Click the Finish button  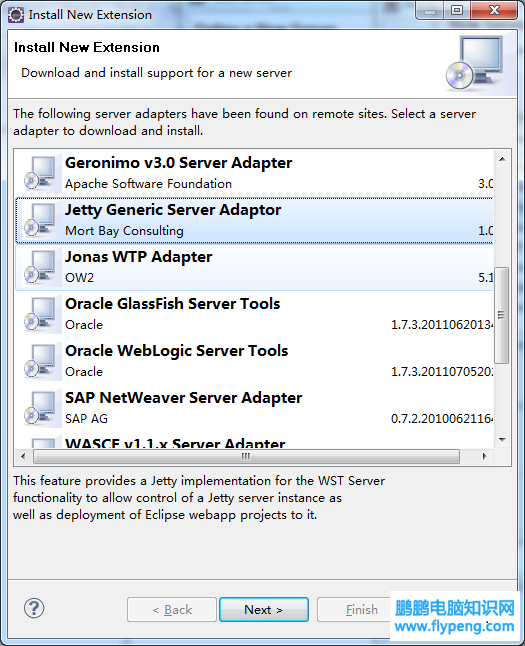click(354, 609)
